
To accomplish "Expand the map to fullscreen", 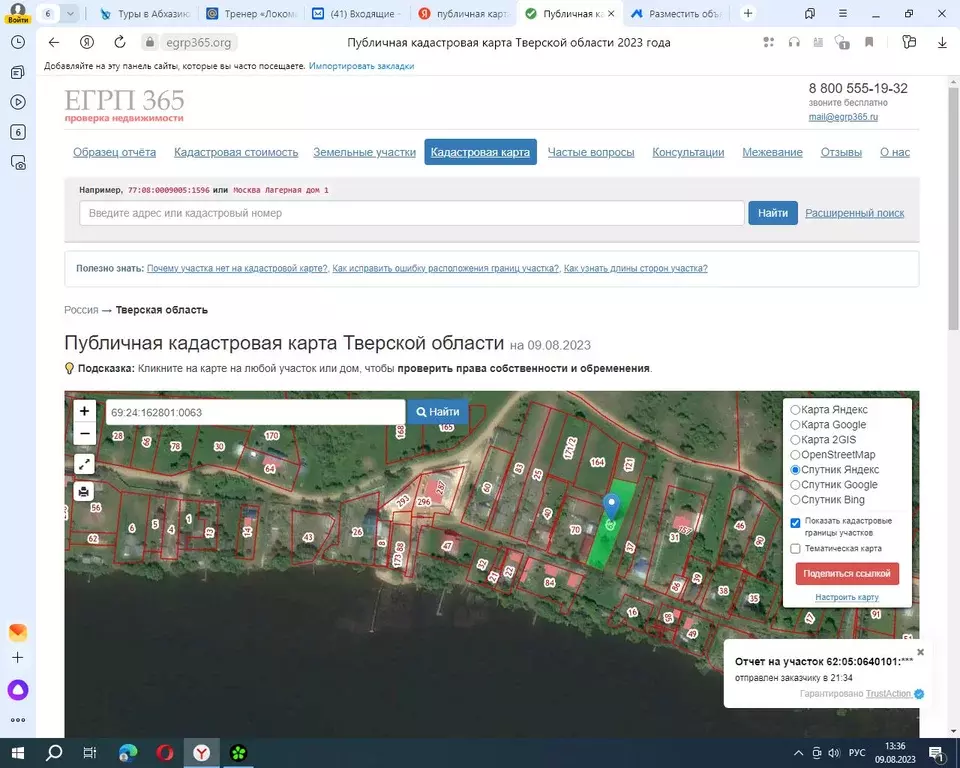I will tap(85, 464).
